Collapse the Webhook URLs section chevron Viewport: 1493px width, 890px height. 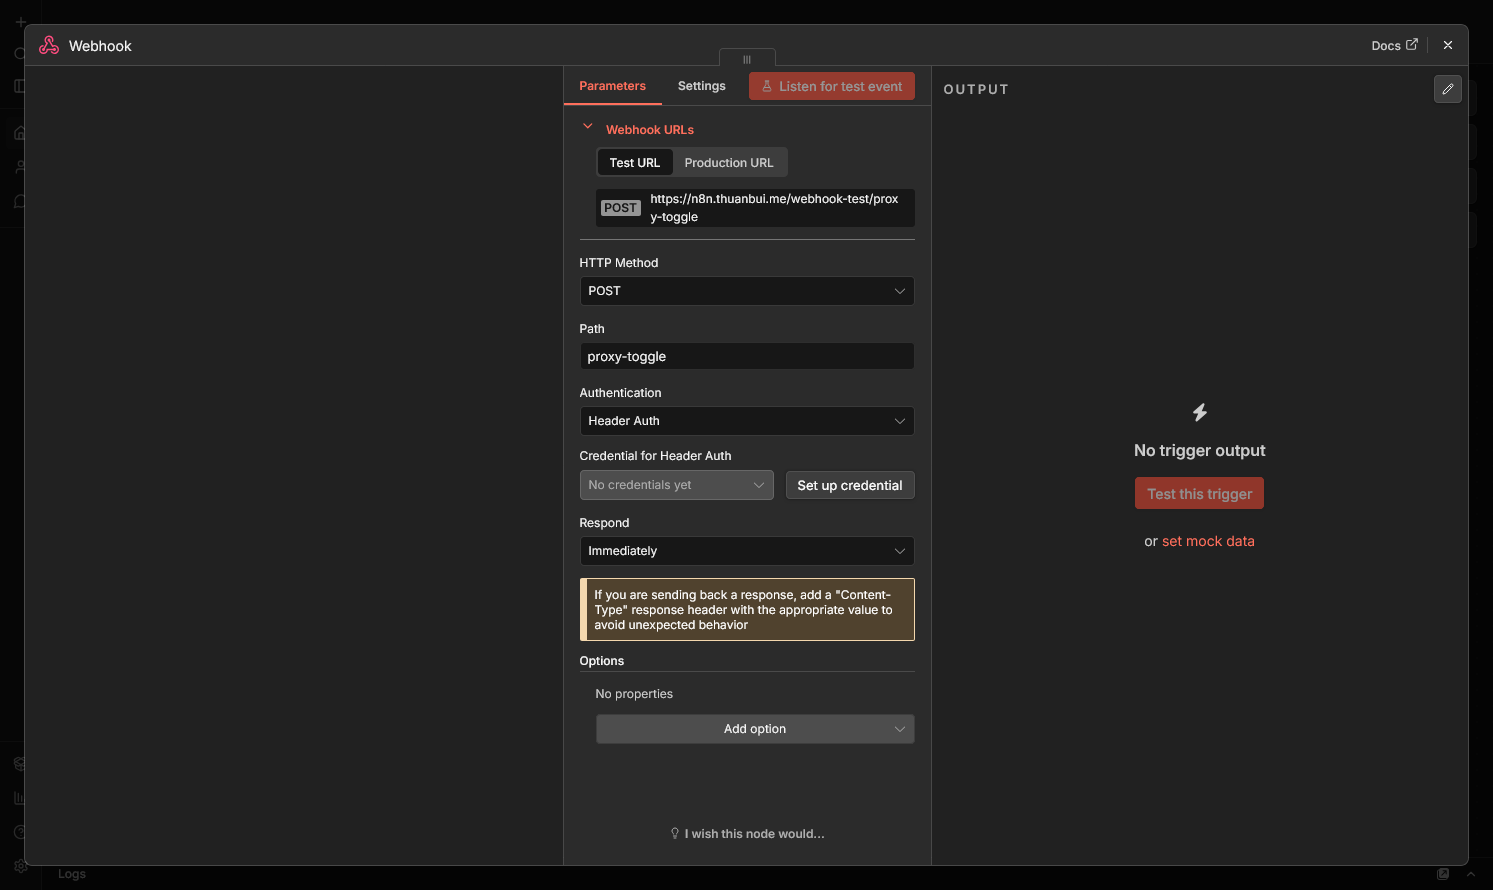pos(588,127)
